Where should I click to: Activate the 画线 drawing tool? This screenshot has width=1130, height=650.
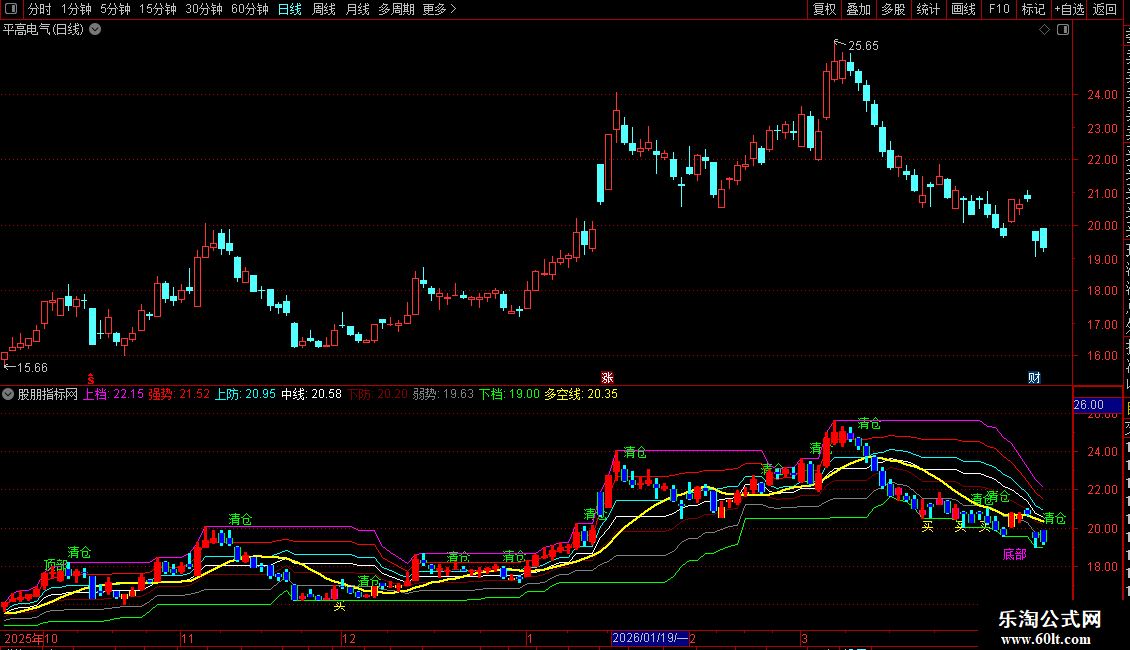tap(963, 9)
